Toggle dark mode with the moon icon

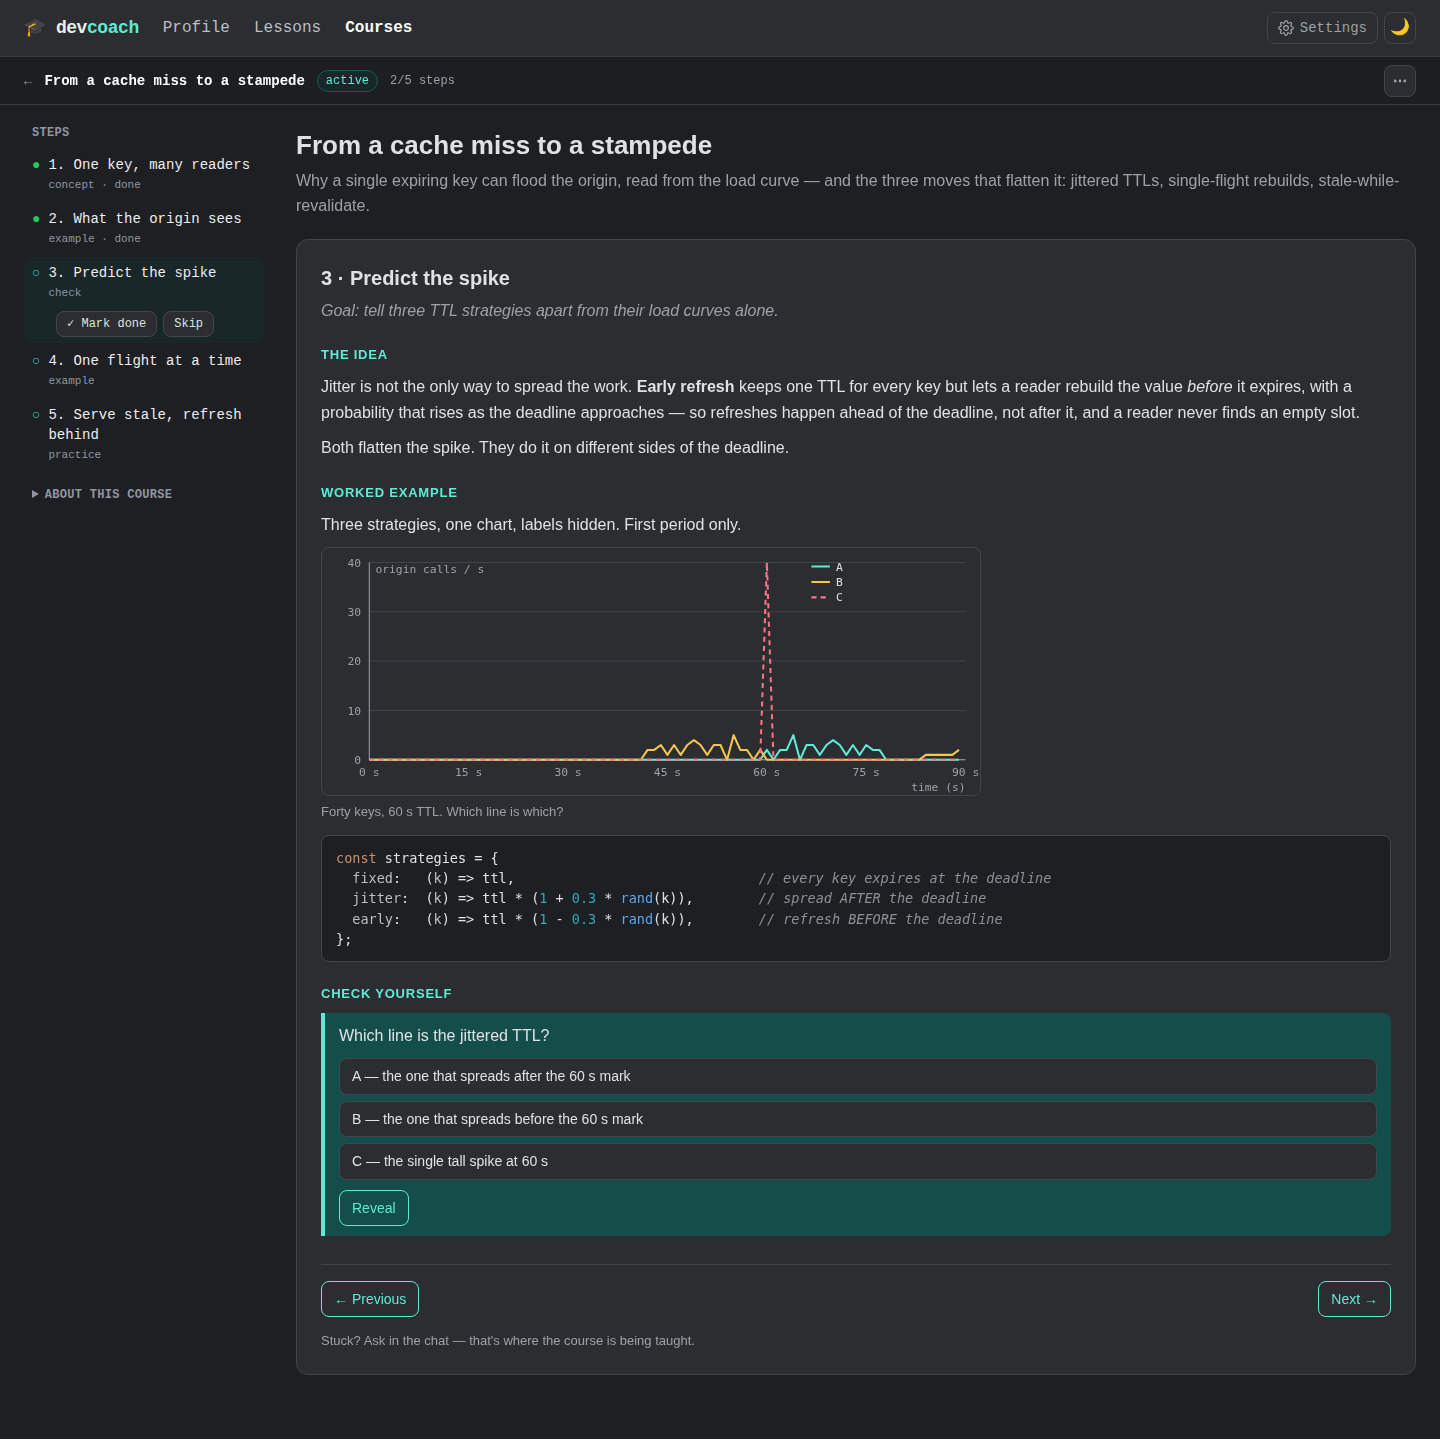(1400, 28)
